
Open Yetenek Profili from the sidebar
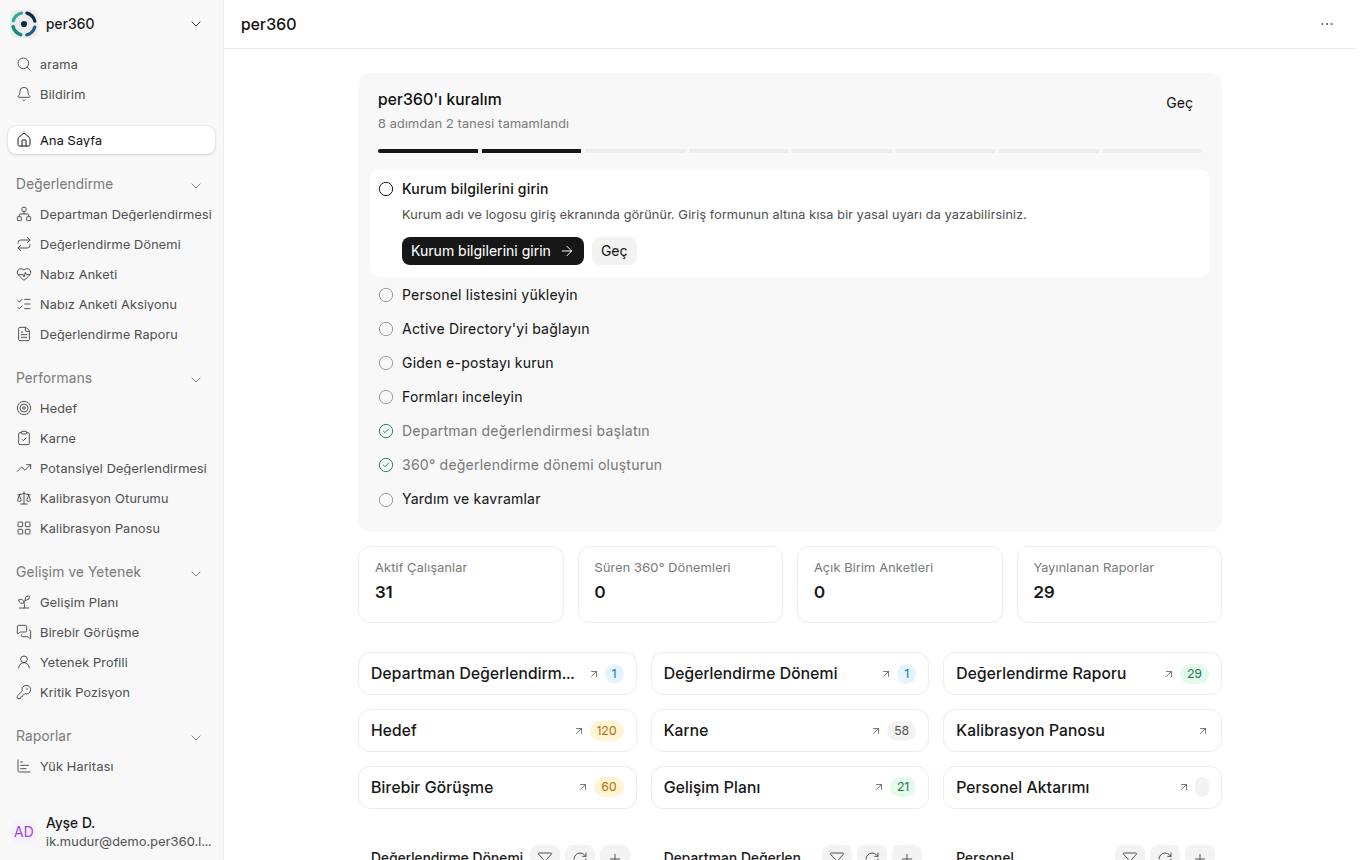point(111,663)
